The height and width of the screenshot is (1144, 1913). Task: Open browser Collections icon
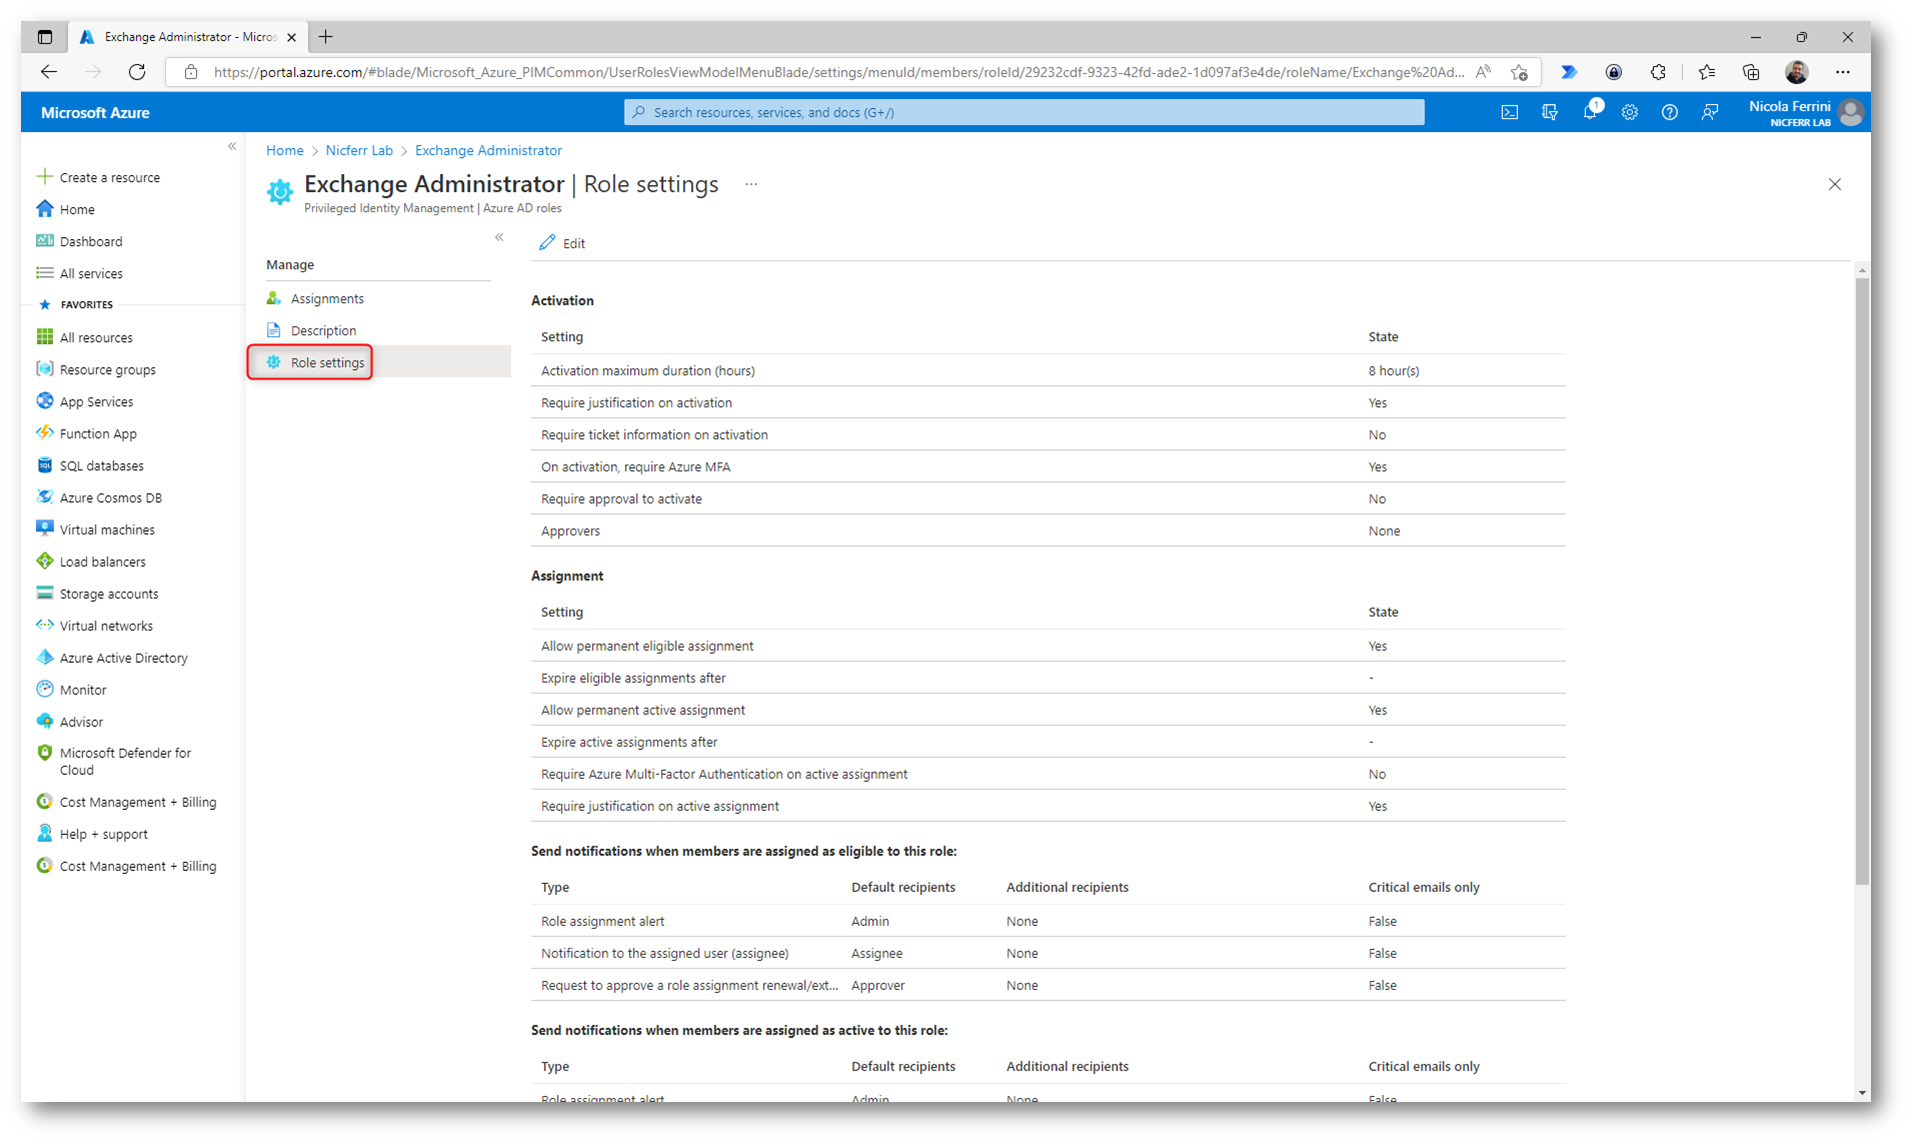(x=1750, y=72)
